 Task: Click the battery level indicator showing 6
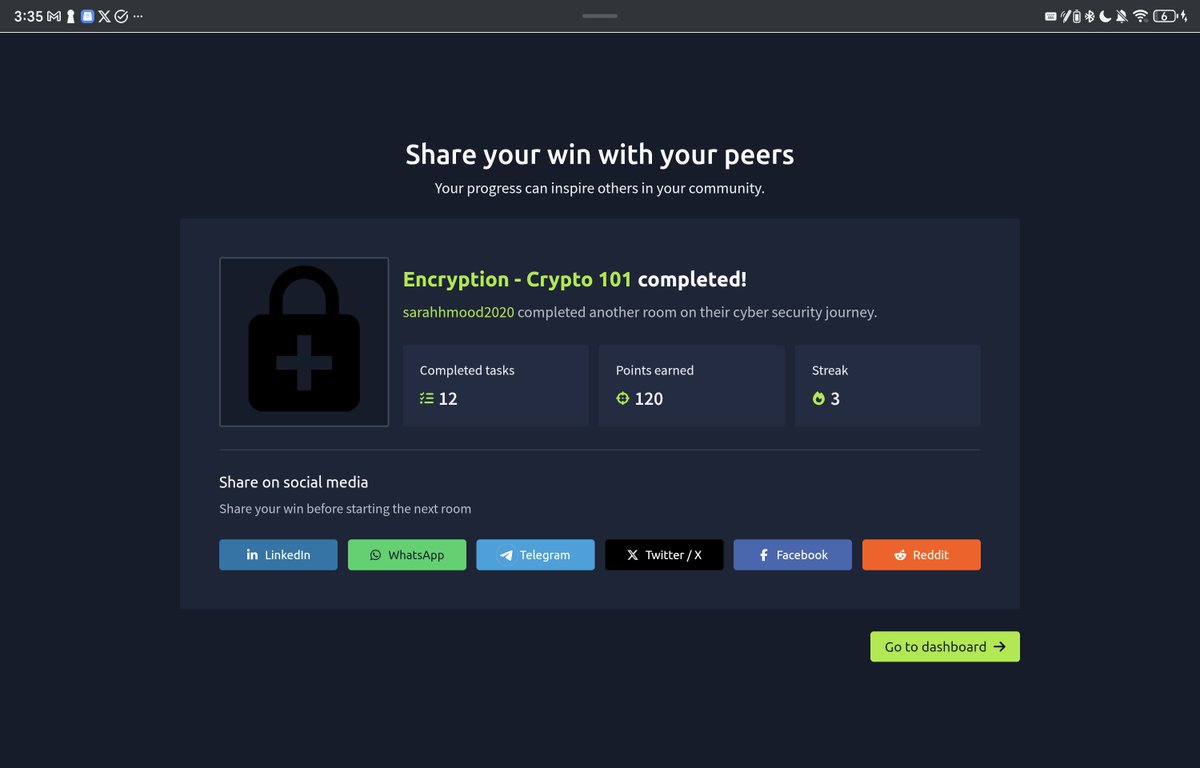tap(1165, 16)
